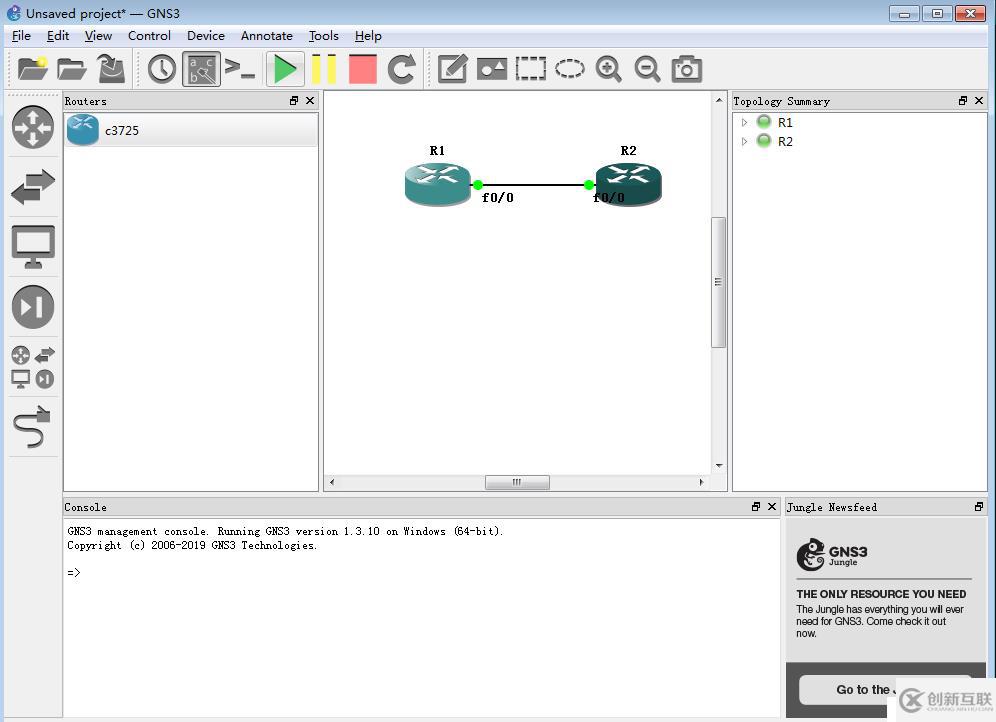Start all devices with green play button
996x722 pixels.
click(285, 69)
